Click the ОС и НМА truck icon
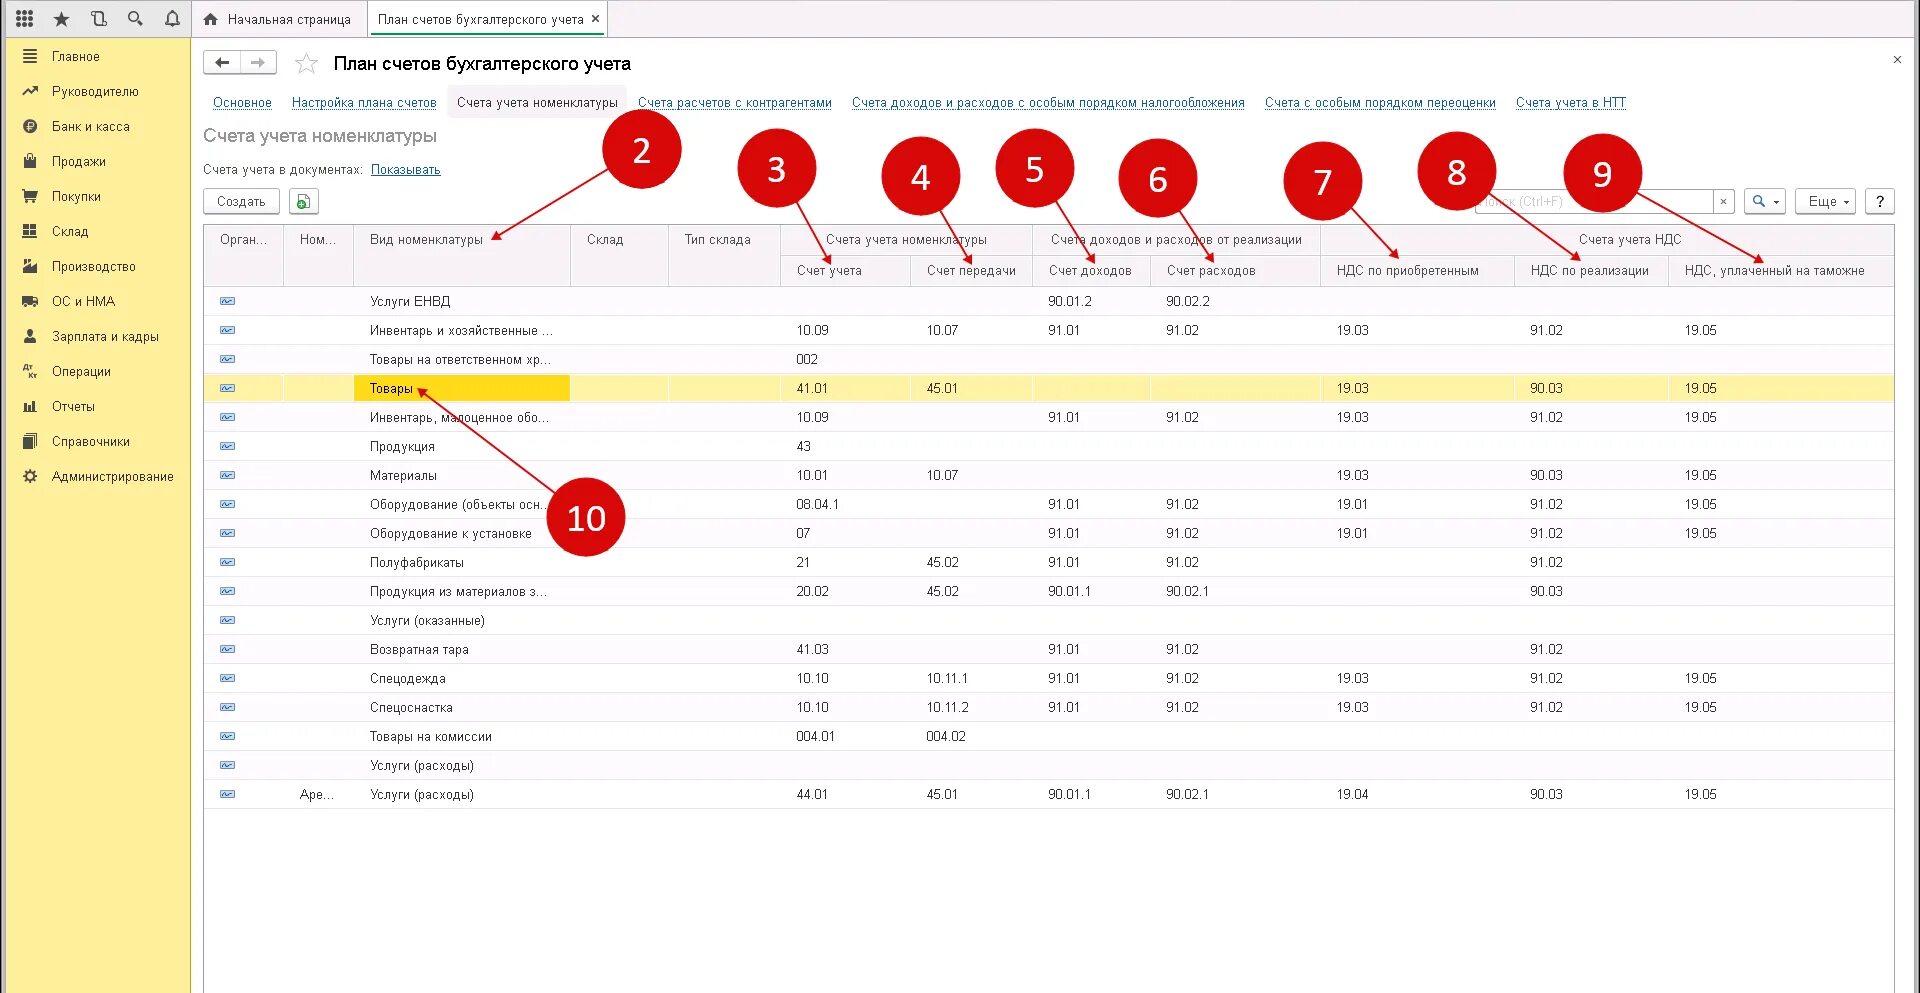 pyautogui.click(x=30, y=301)
